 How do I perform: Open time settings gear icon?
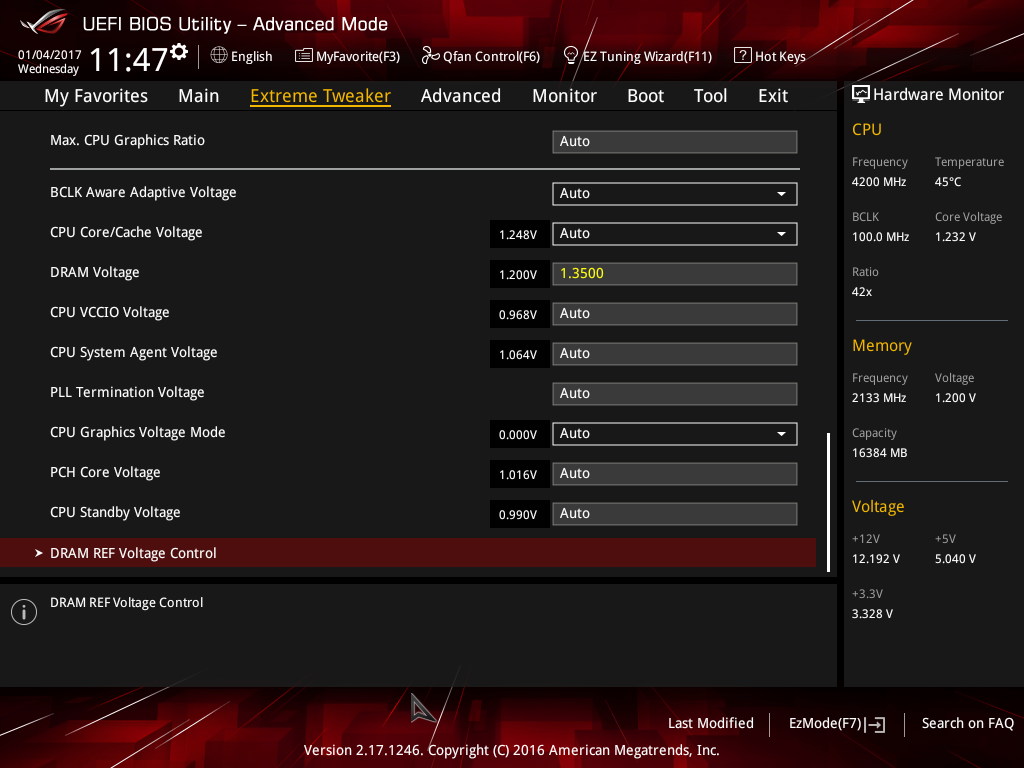tap(179, 51)
